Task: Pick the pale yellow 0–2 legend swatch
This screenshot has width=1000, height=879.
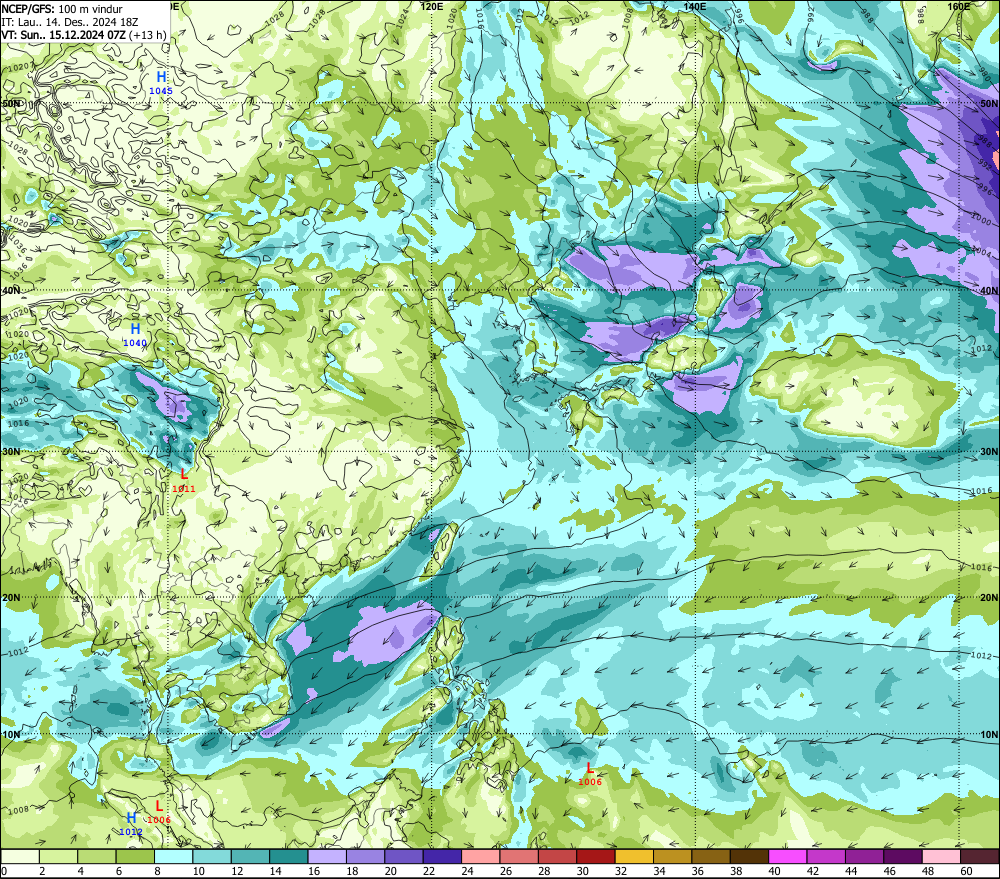Action: [x=20, y=857]
